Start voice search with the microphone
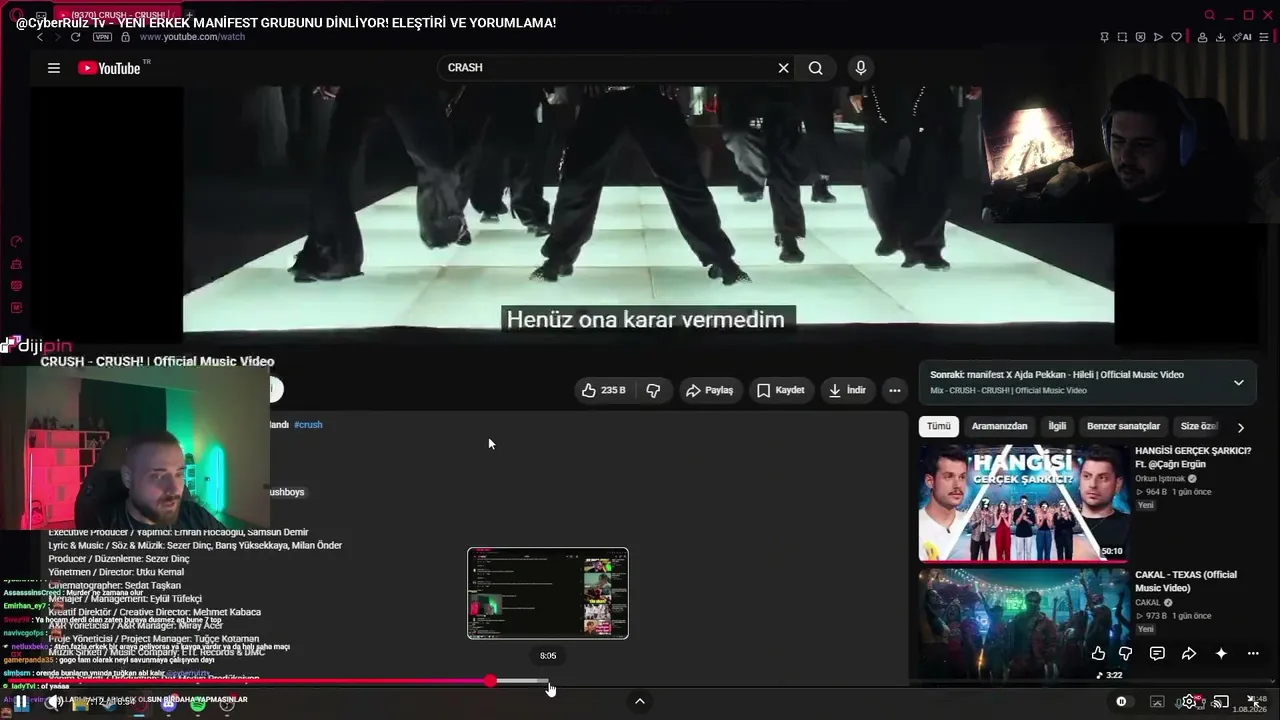 pos(860,68)
